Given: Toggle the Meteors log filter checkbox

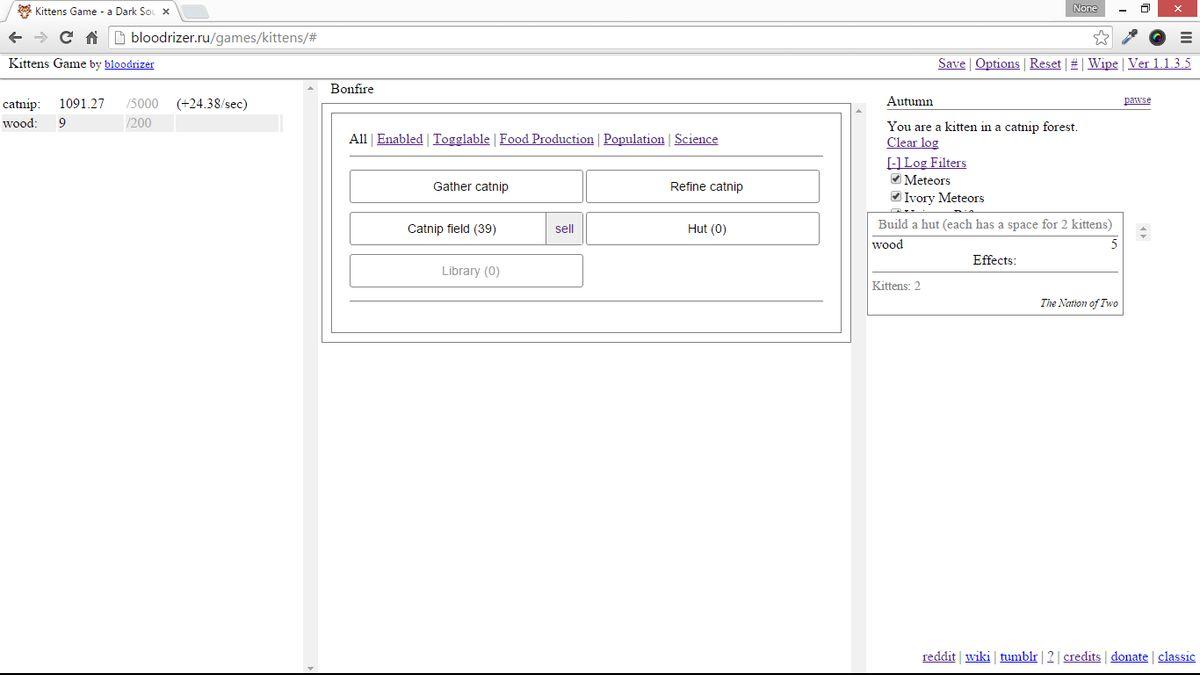Looking at the screenshot, I should pos(896,179).
